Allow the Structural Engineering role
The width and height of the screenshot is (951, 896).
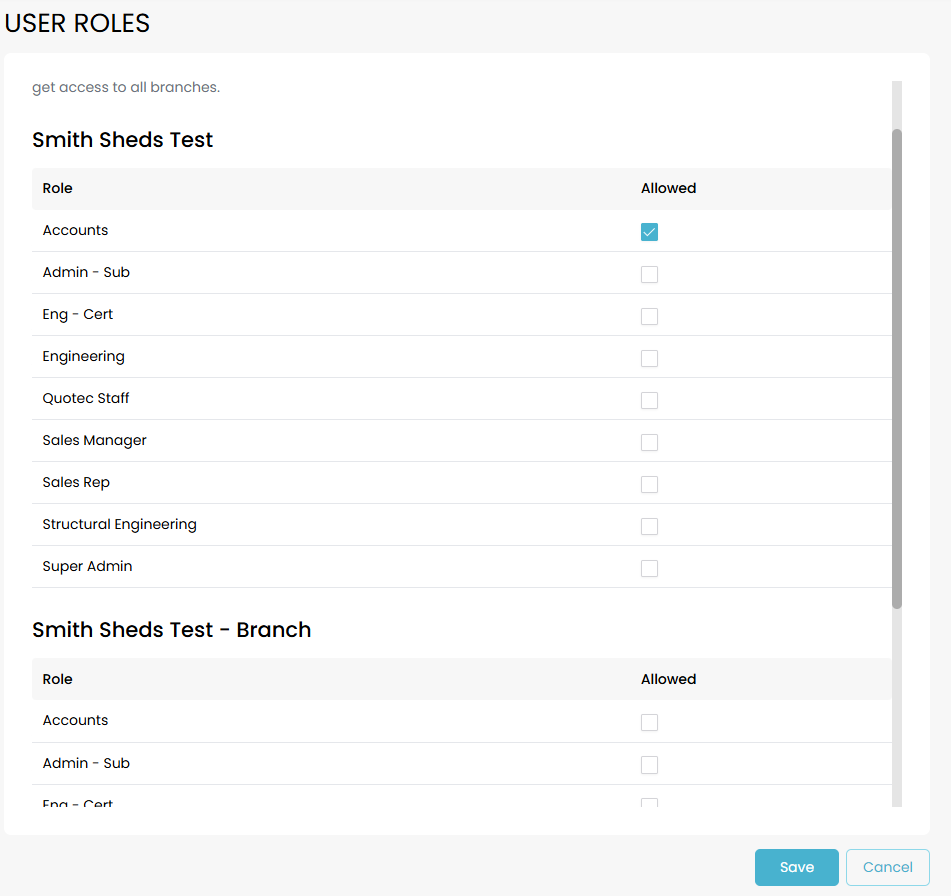(x=650, y=526)
